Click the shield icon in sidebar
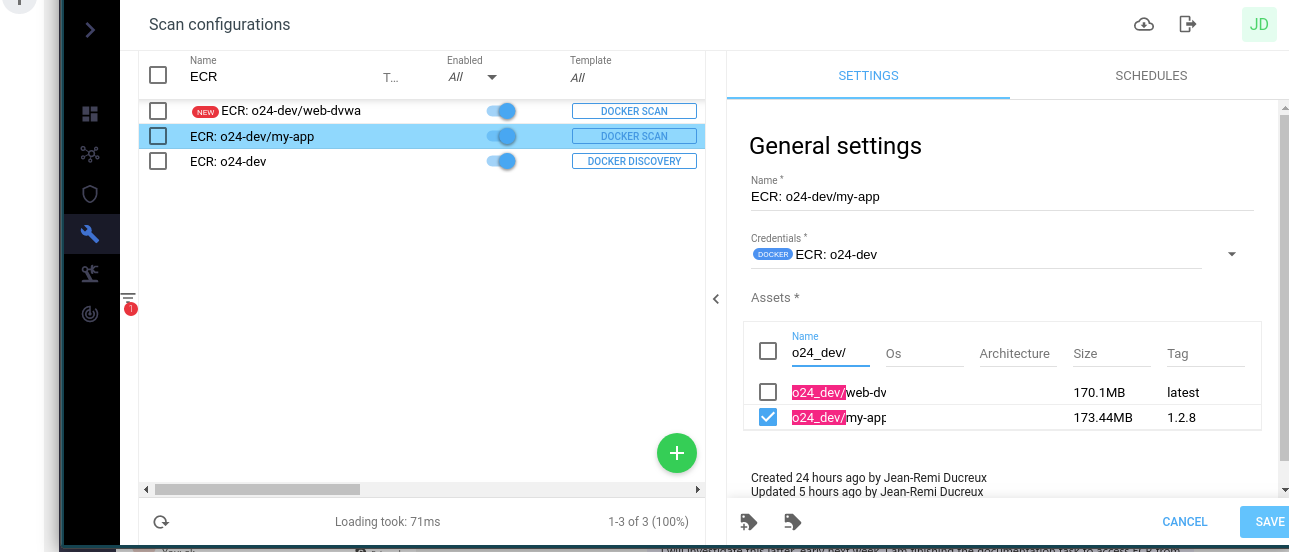This screenshot has height=552, width=1289. tap(90, 194)
